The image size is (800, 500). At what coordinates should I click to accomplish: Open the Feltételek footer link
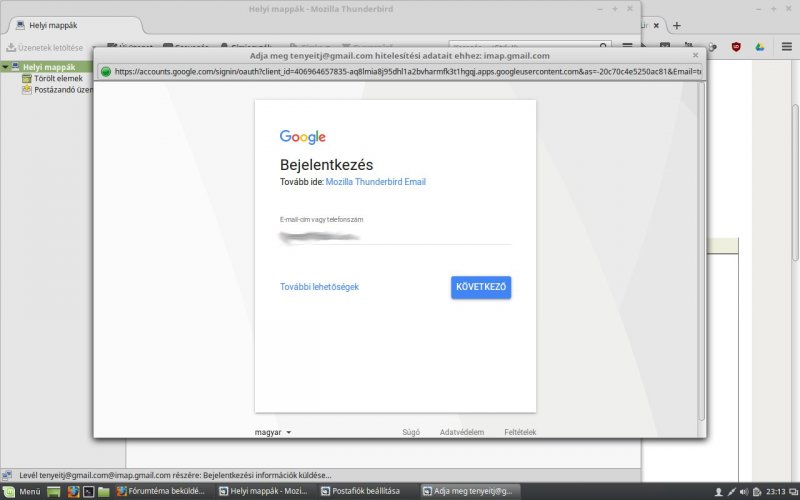(520, 432)
